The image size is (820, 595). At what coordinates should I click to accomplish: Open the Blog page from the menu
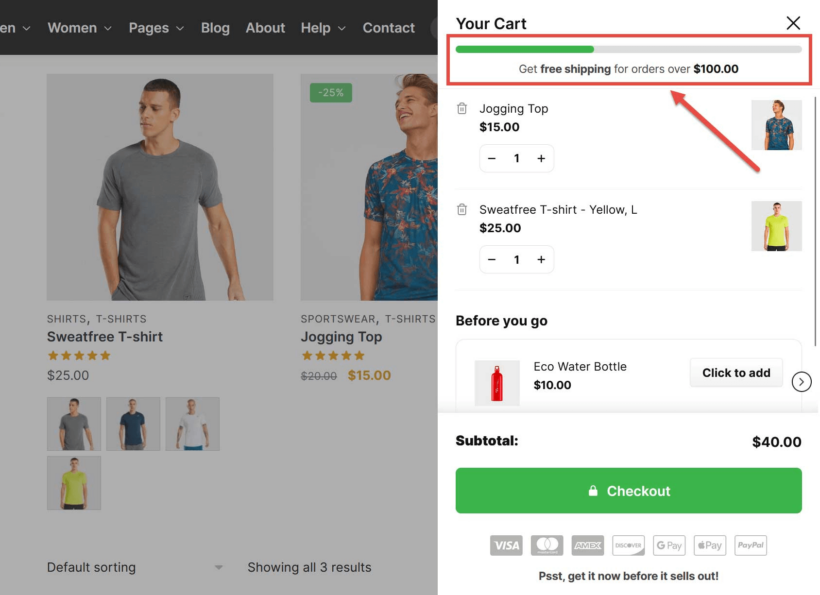click(215, 27)
